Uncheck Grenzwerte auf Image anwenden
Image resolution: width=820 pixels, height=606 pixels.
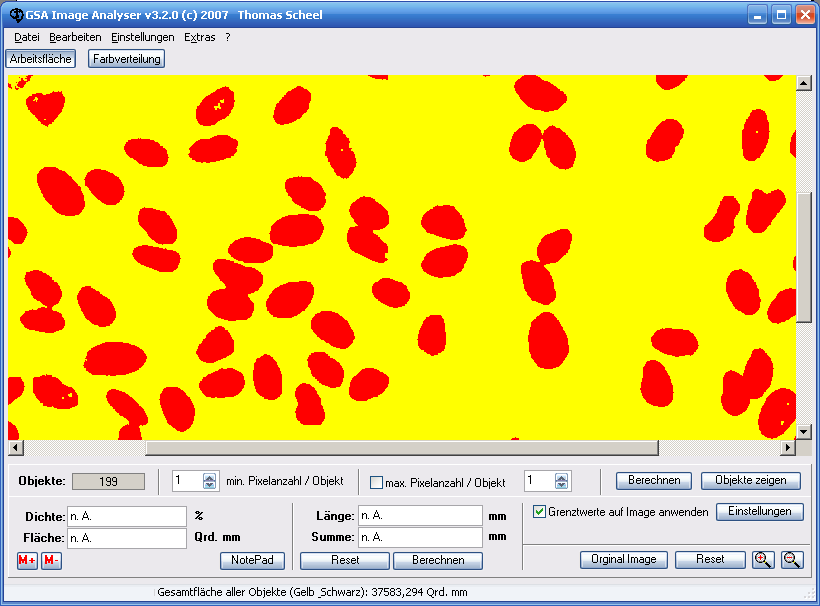point(539,511)
